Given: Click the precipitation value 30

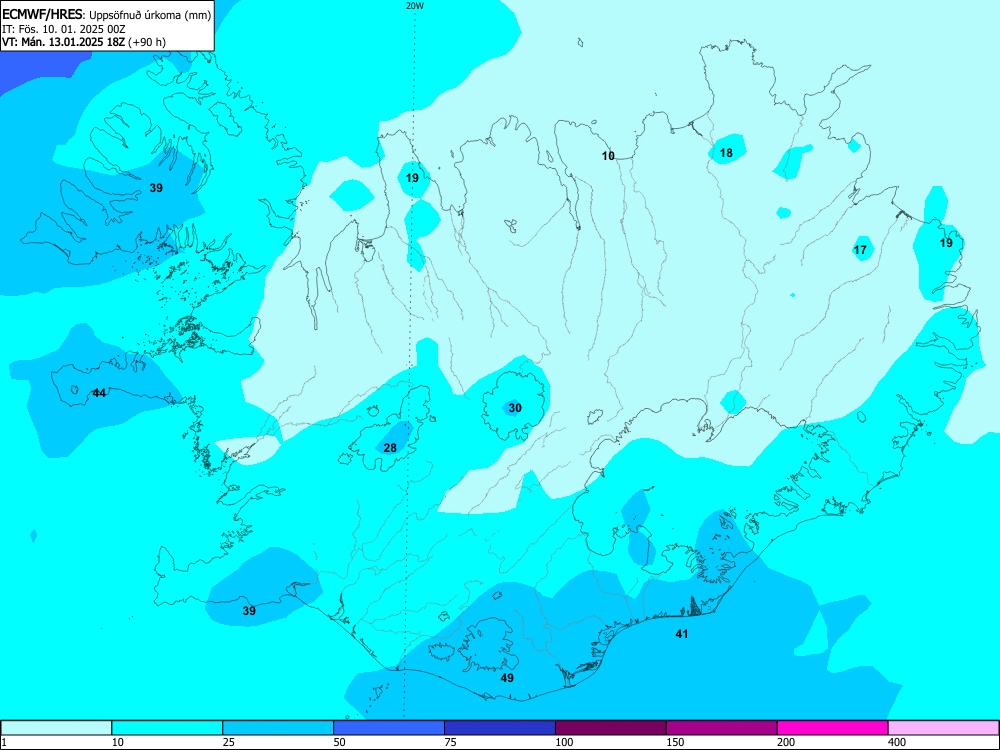Looking at the screenshot, I should [515, 408].
